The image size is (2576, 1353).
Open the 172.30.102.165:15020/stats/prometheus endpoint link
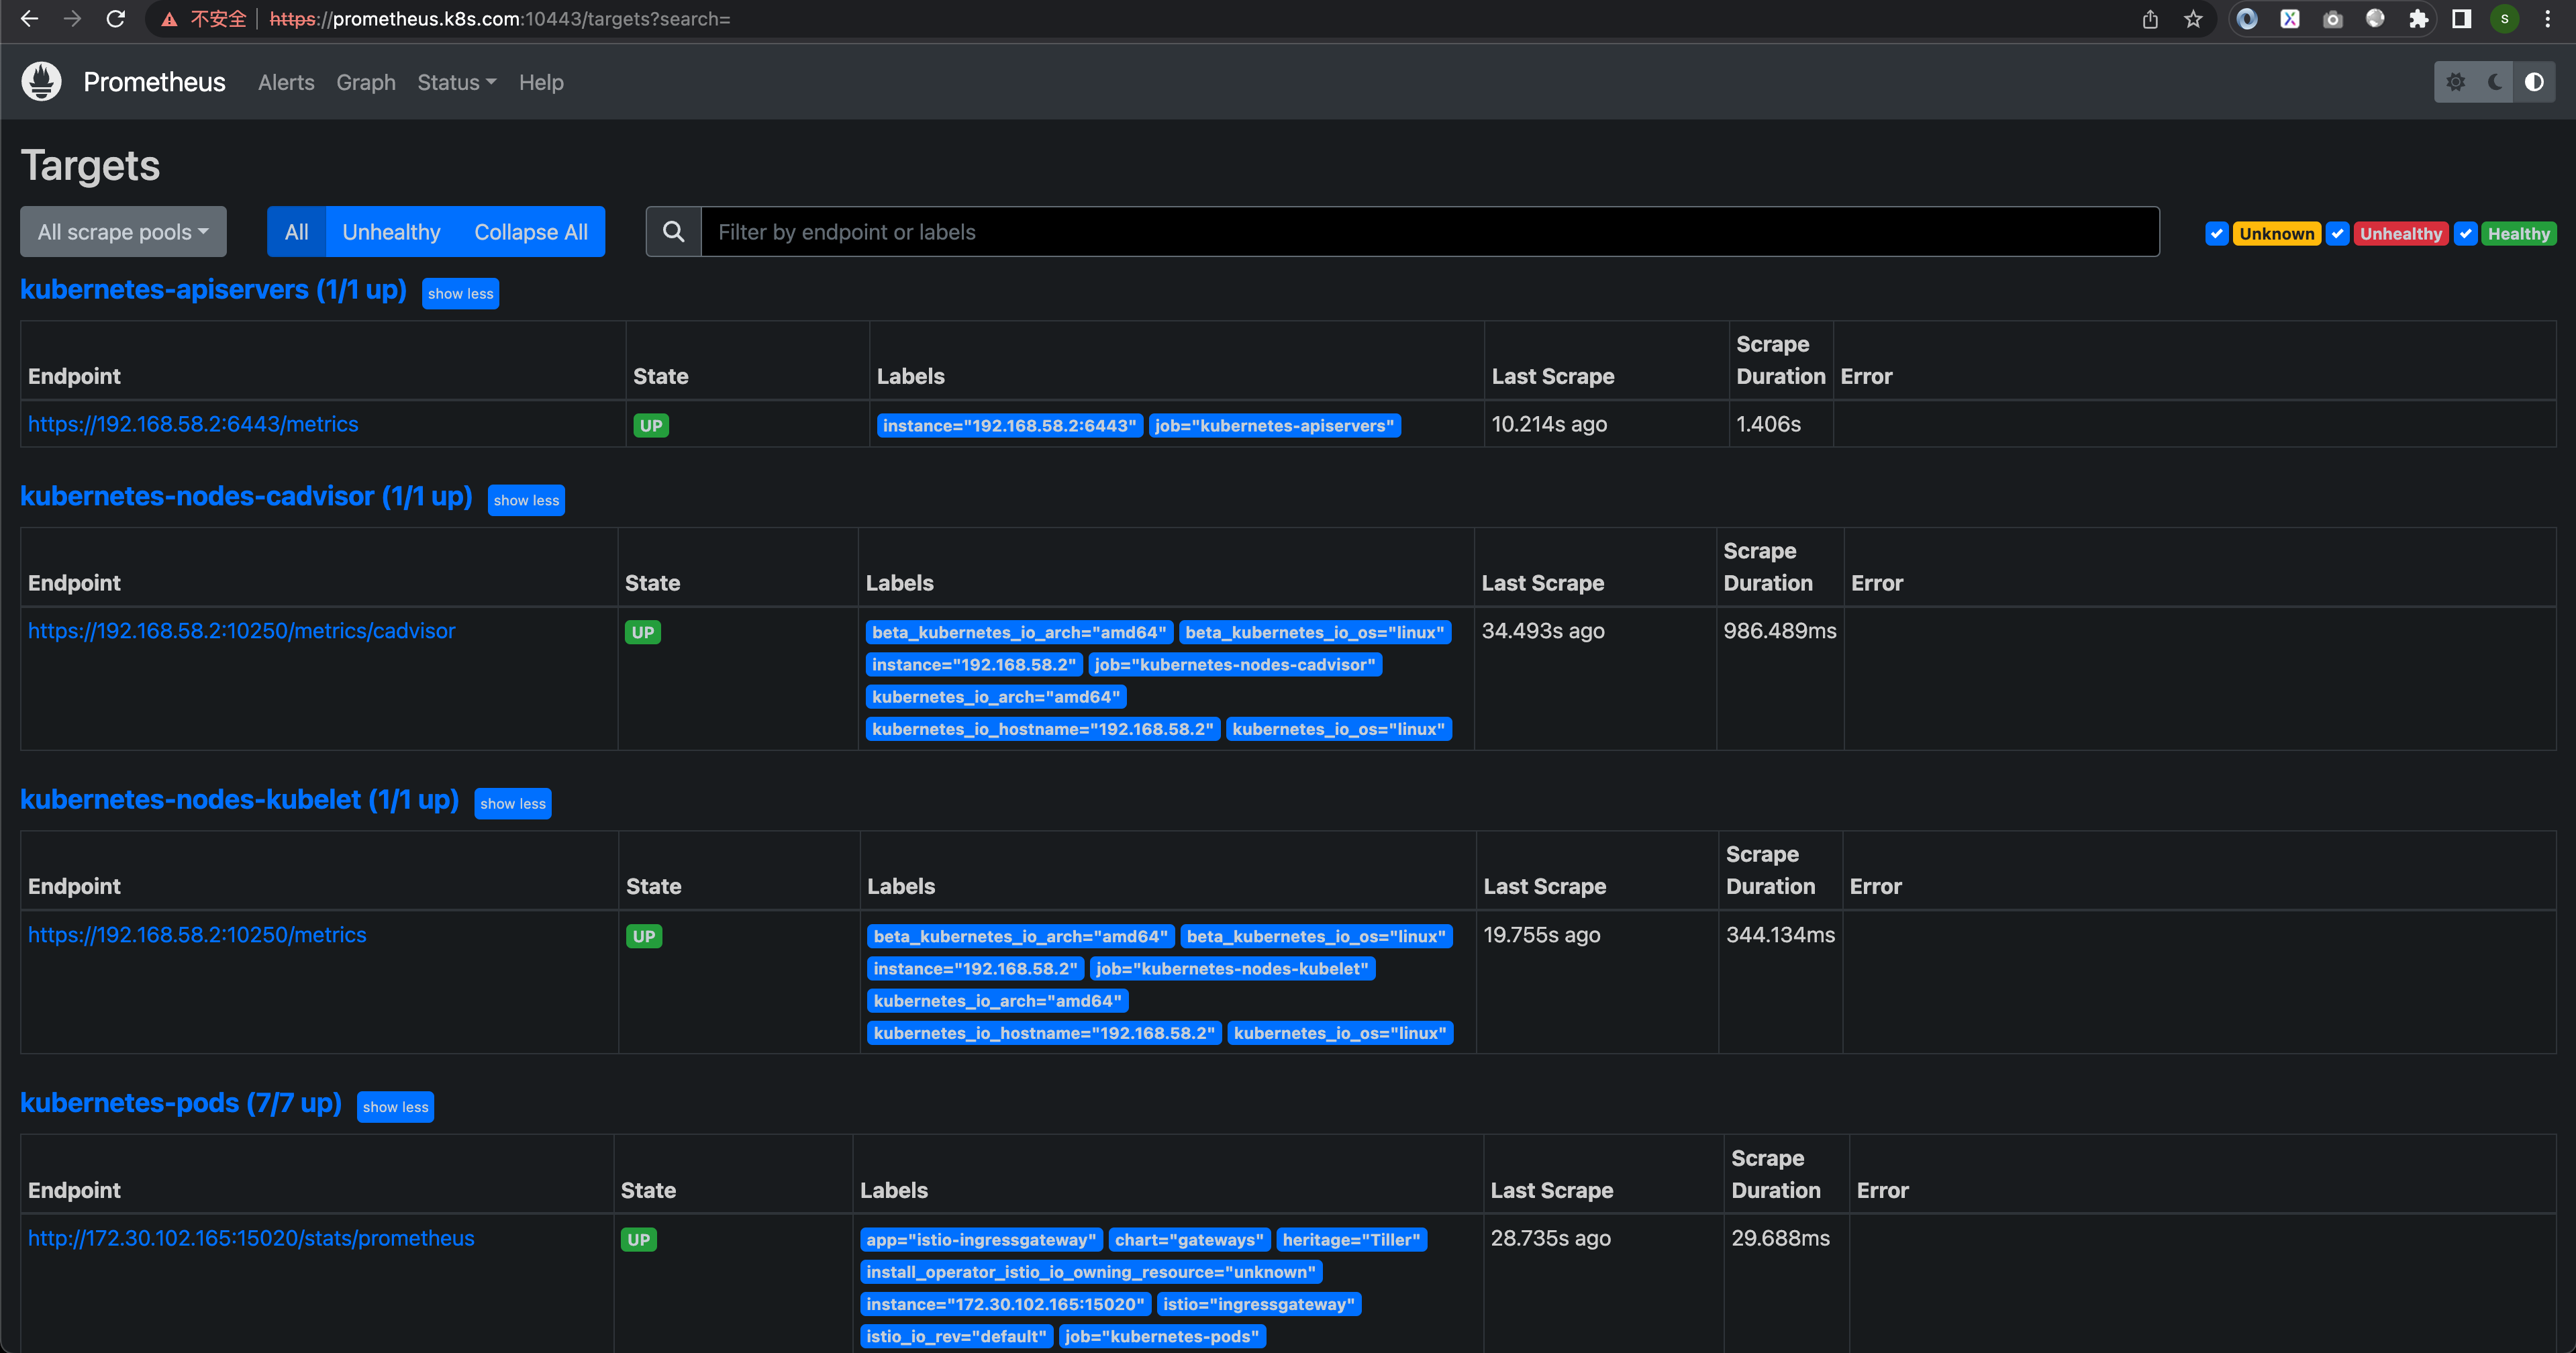coord(251,1238)
